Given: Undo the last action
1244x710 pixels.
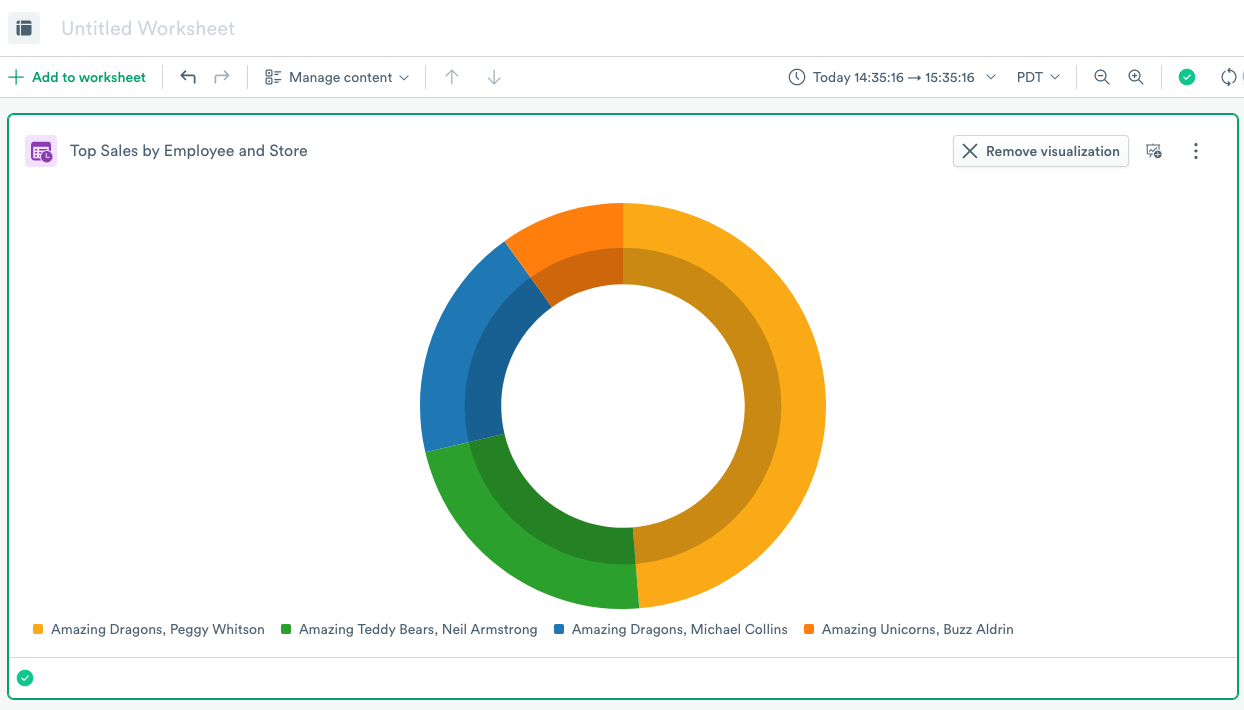Looking at the screenshot, I should pyautogui.click(x=188, y=77).
